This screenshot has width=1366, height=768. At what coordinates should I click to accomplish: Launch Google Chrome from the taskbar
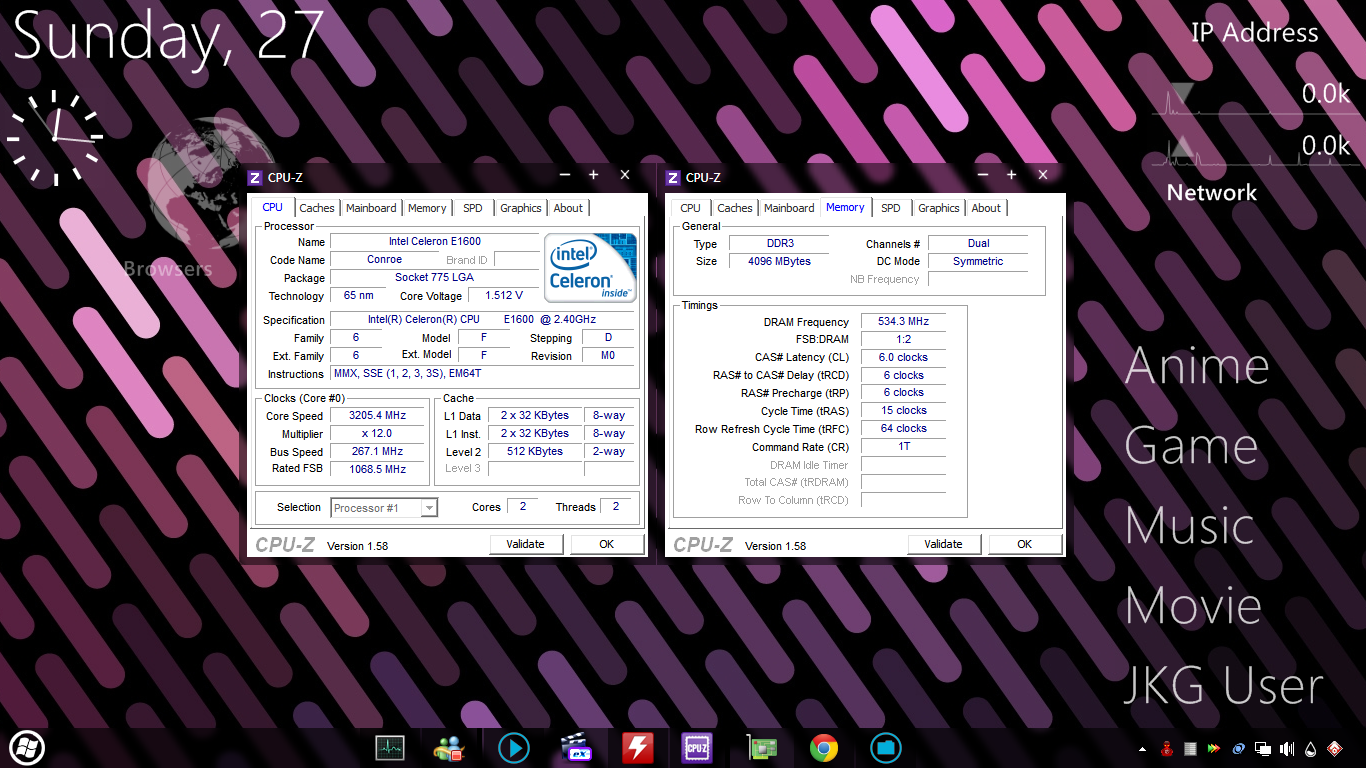[x=824, y=747]
